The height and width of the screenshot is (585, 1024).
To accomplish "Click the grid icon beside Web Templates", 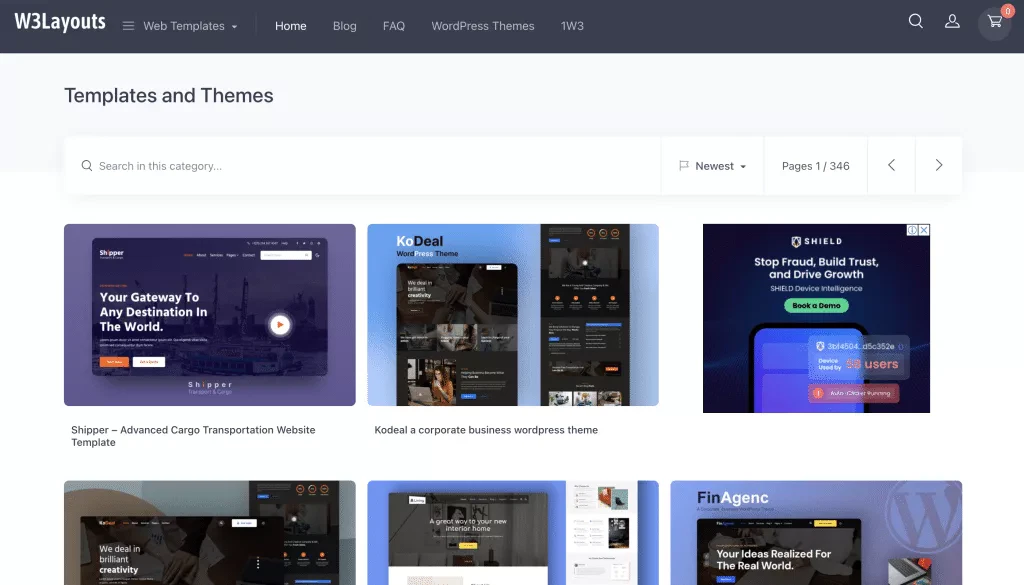I will click(127, 27).
